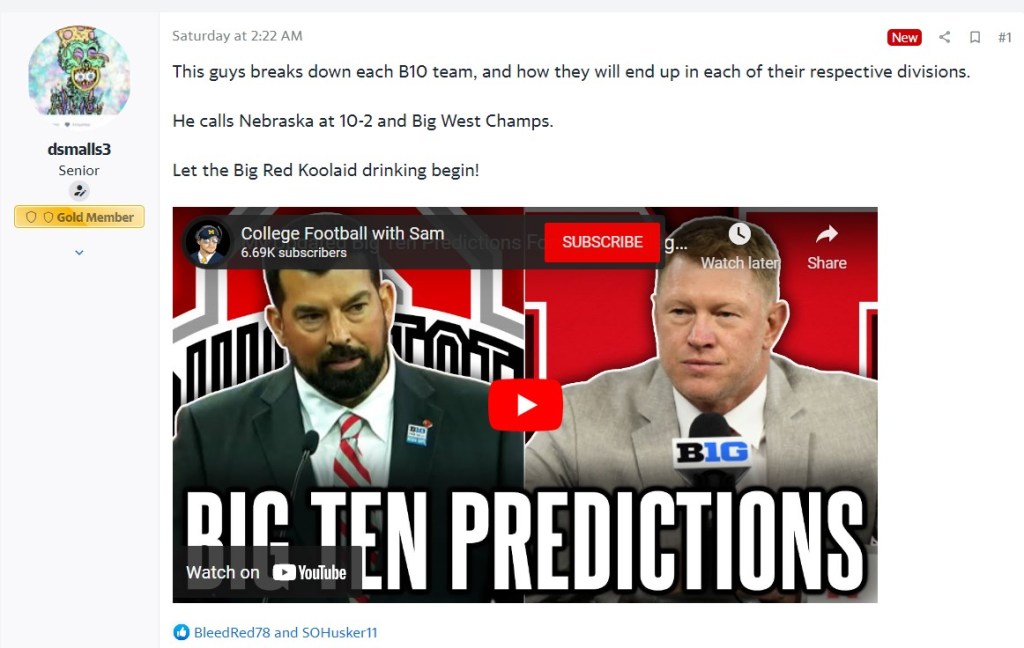The width and height of the screenshot is (1024, 648).
Task: Click the College Football with Sam channel title
Action: tap(342, 233)
